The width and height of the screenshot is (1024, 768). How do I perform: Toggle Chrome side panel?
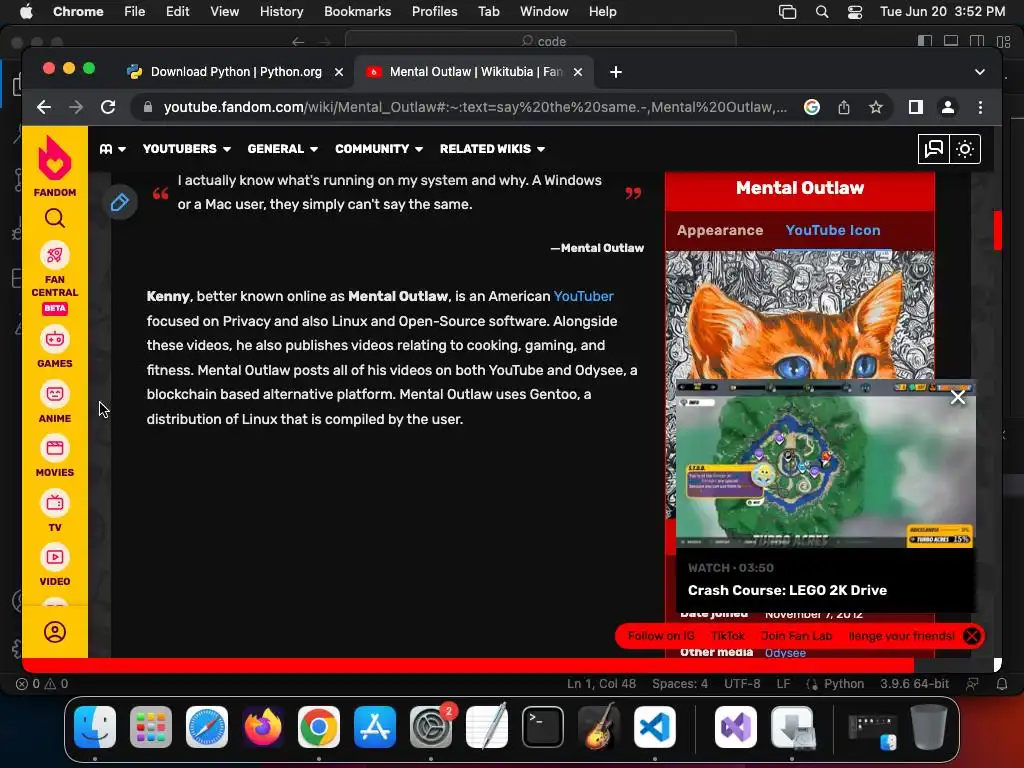click(x=916, y=107)
